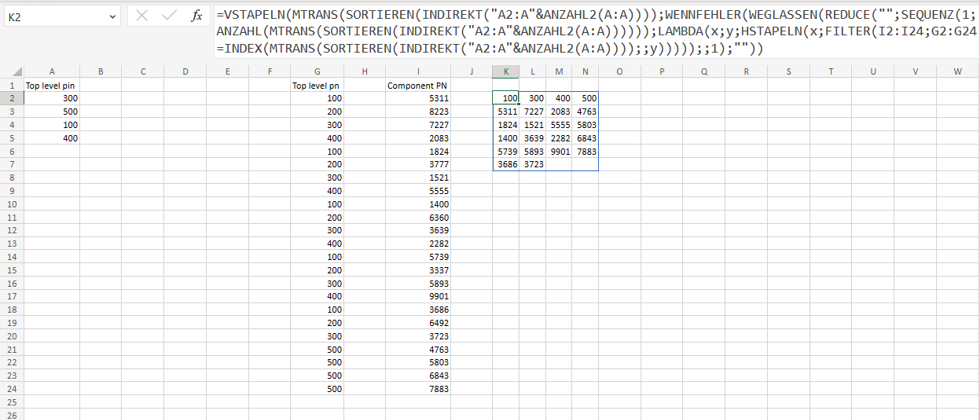Viewport: 979px width, 420px height.
Task: Select cell A2 with value 300
Action: tap(52, 98)
